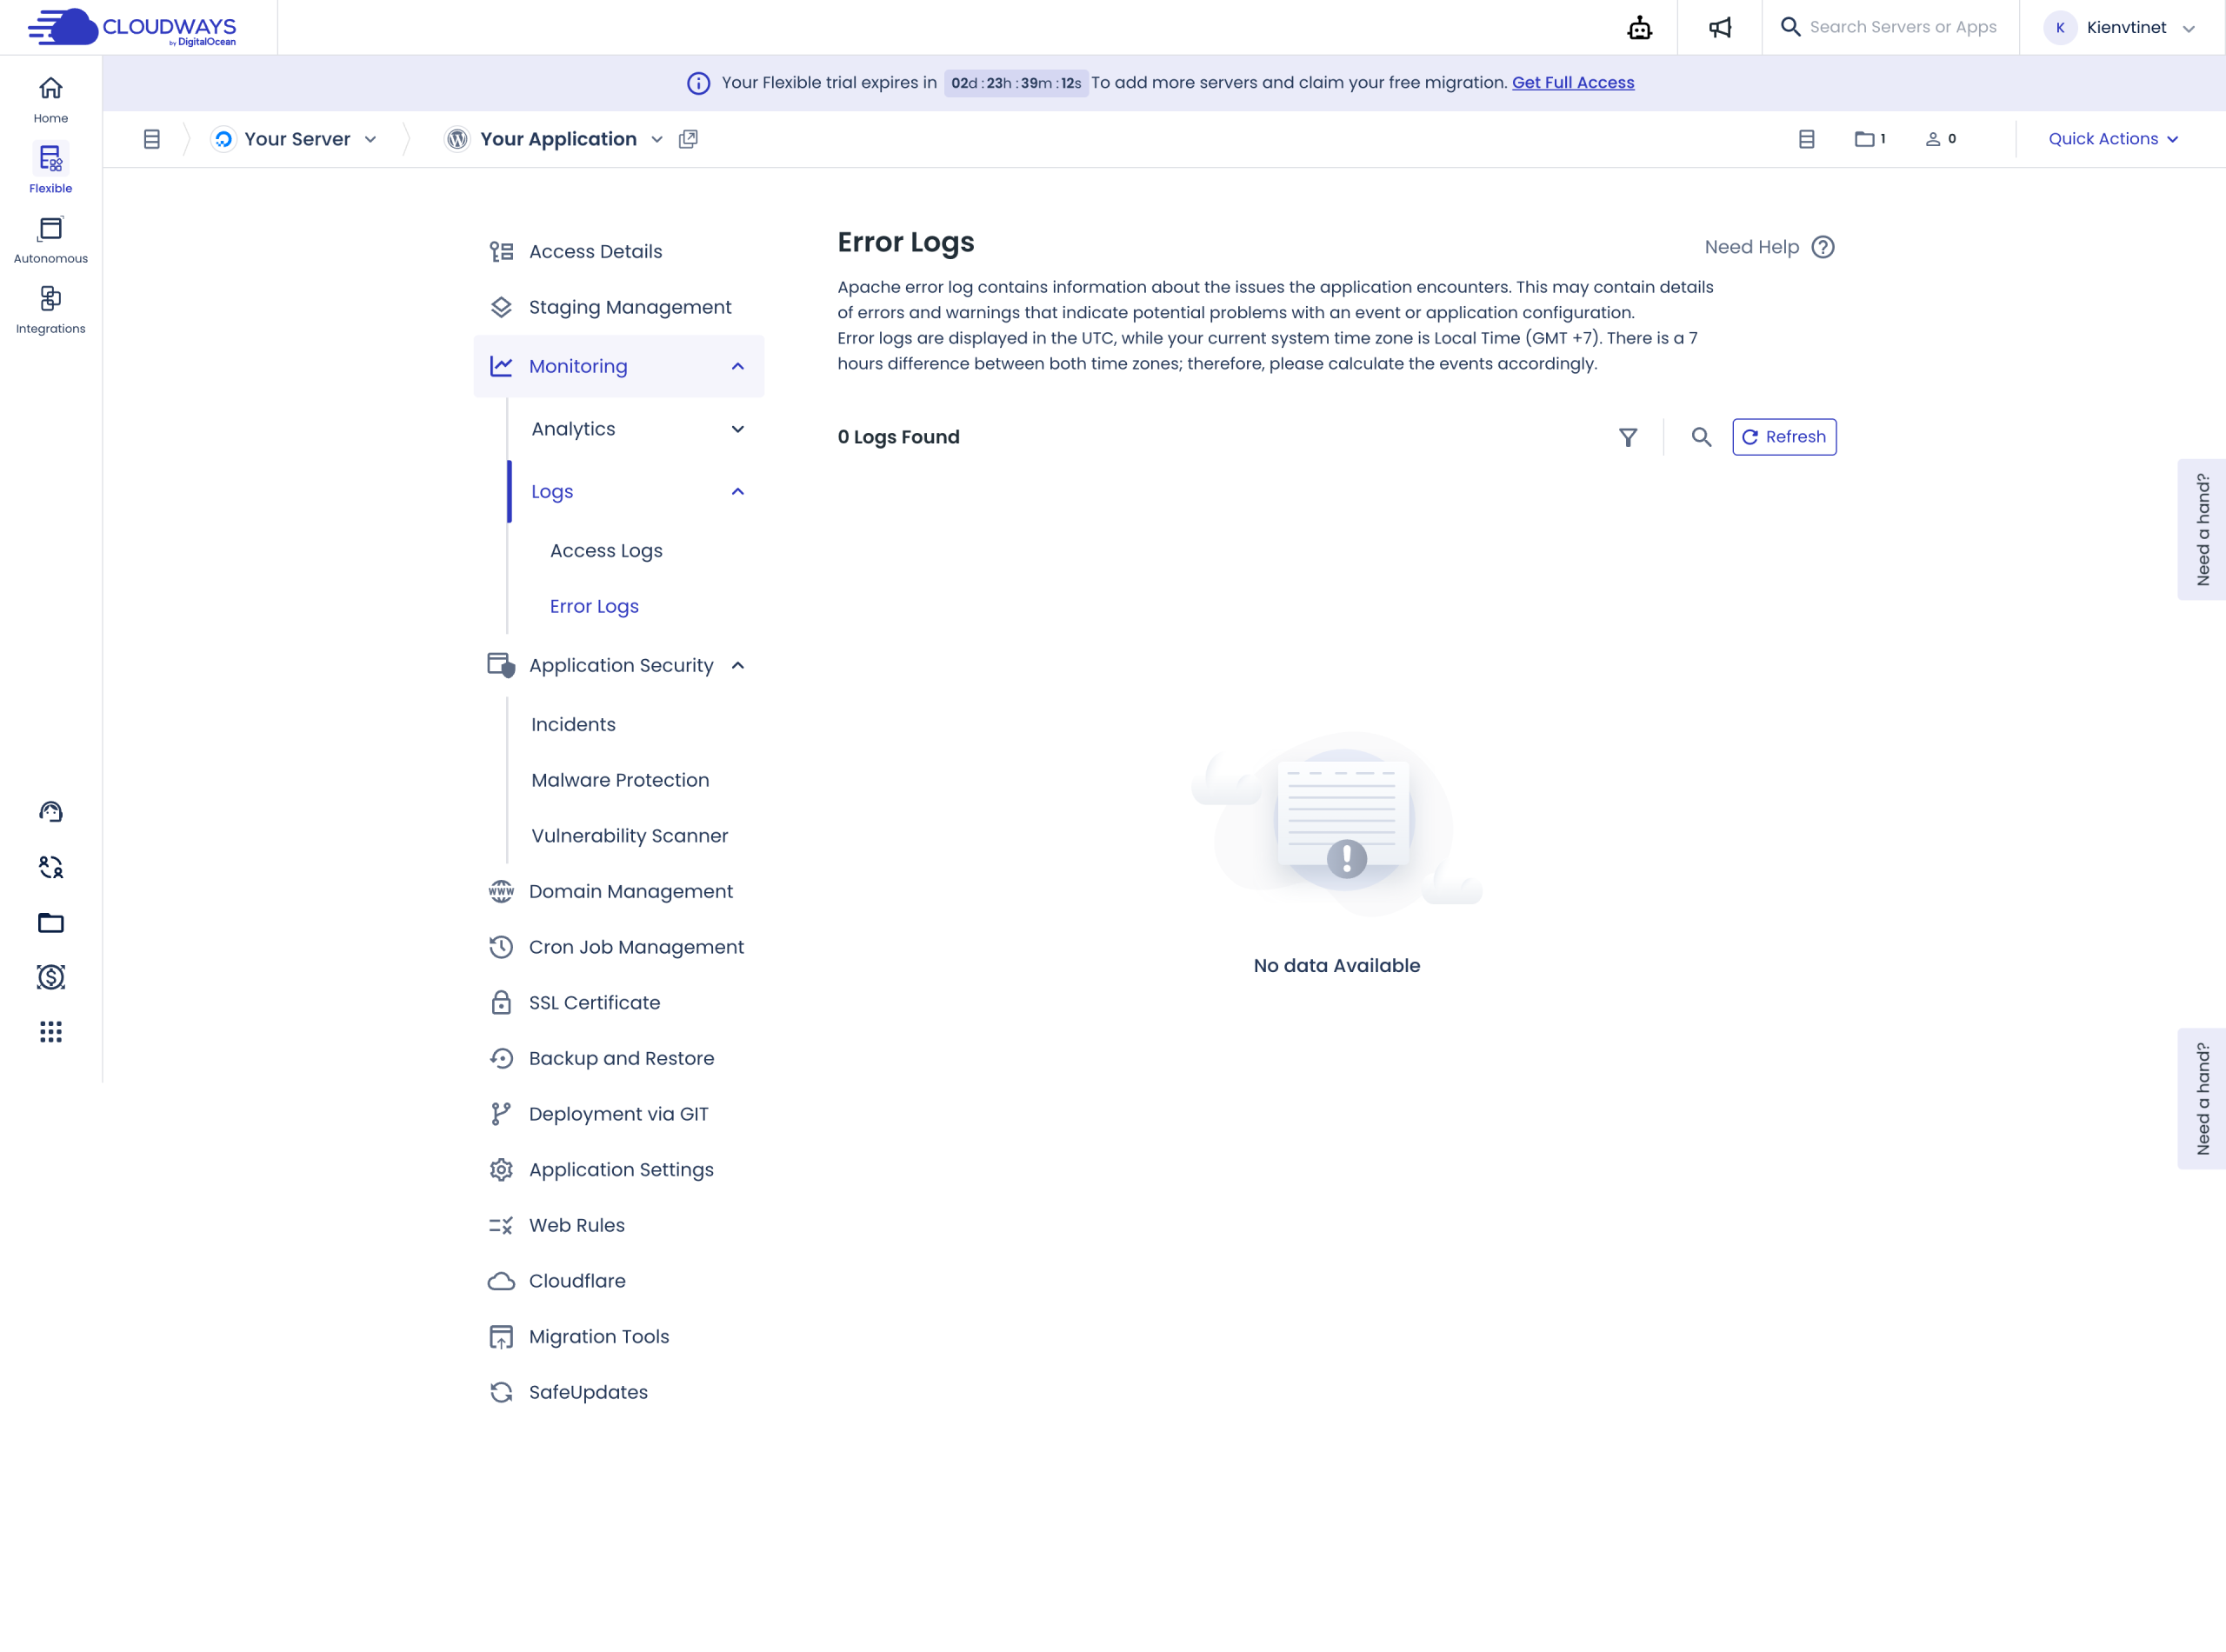
Task: Click the logs search magnifier icon
Action: [1701, 437]
